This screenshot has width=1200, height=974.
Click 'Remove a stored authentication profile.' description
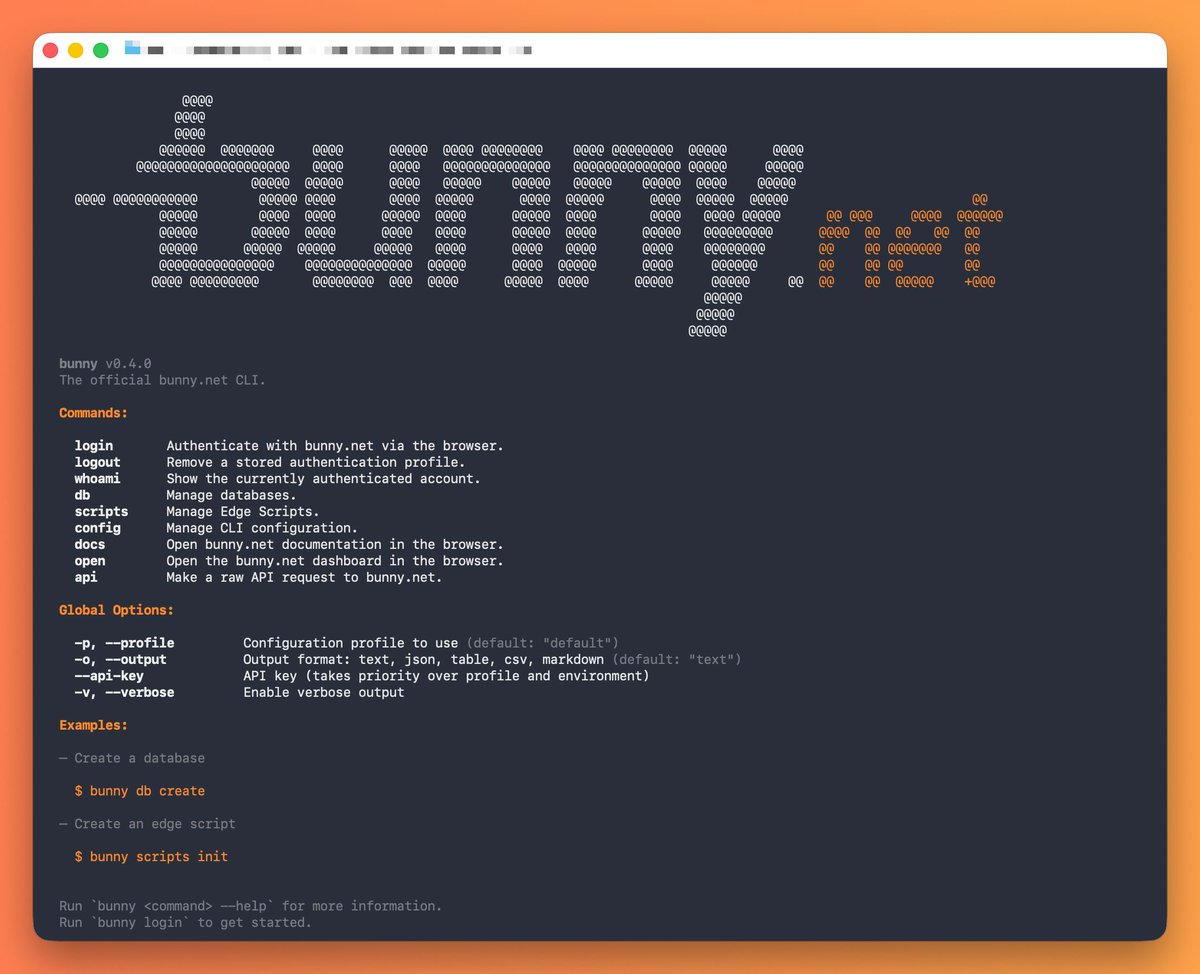316,462
